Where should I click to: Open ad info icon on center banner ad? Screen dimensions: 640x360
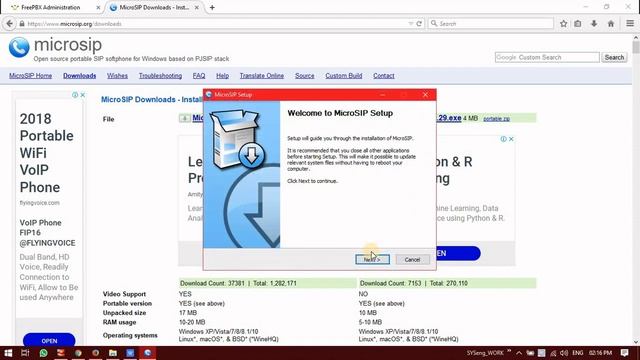[503, 139]
